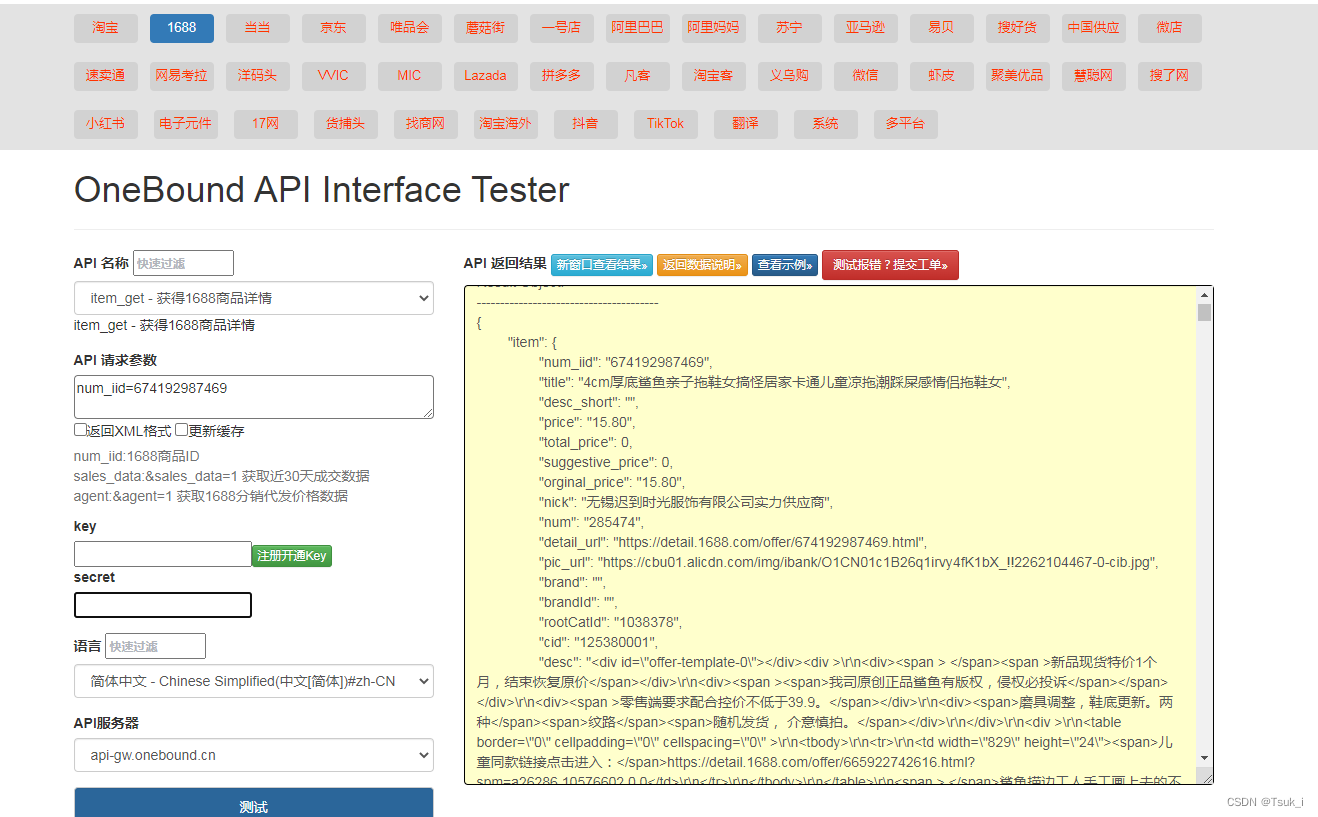Open the 淘宝海外 tab
Screen dimensions: 1318x817
pos(506,124)
